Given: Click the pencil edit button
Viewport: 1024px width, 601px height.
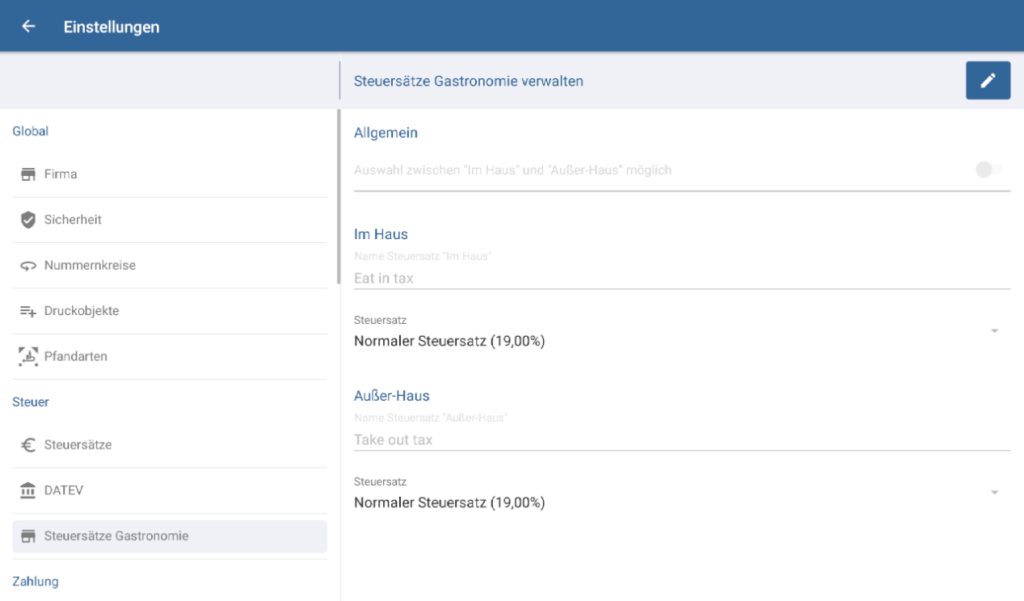Looking at the screenshot, I should (x=987, y=80).
